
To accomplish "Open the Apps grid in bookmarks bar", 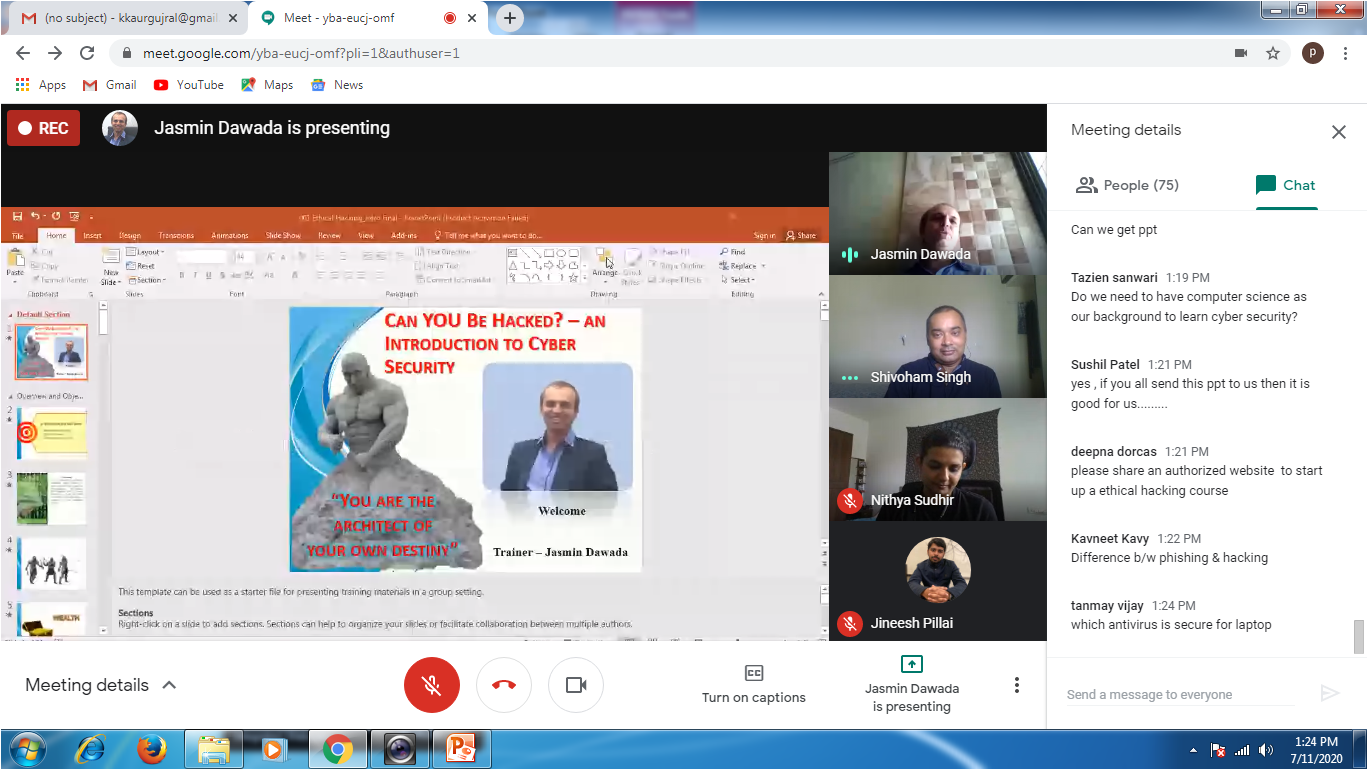I will [x=41, y=85].
